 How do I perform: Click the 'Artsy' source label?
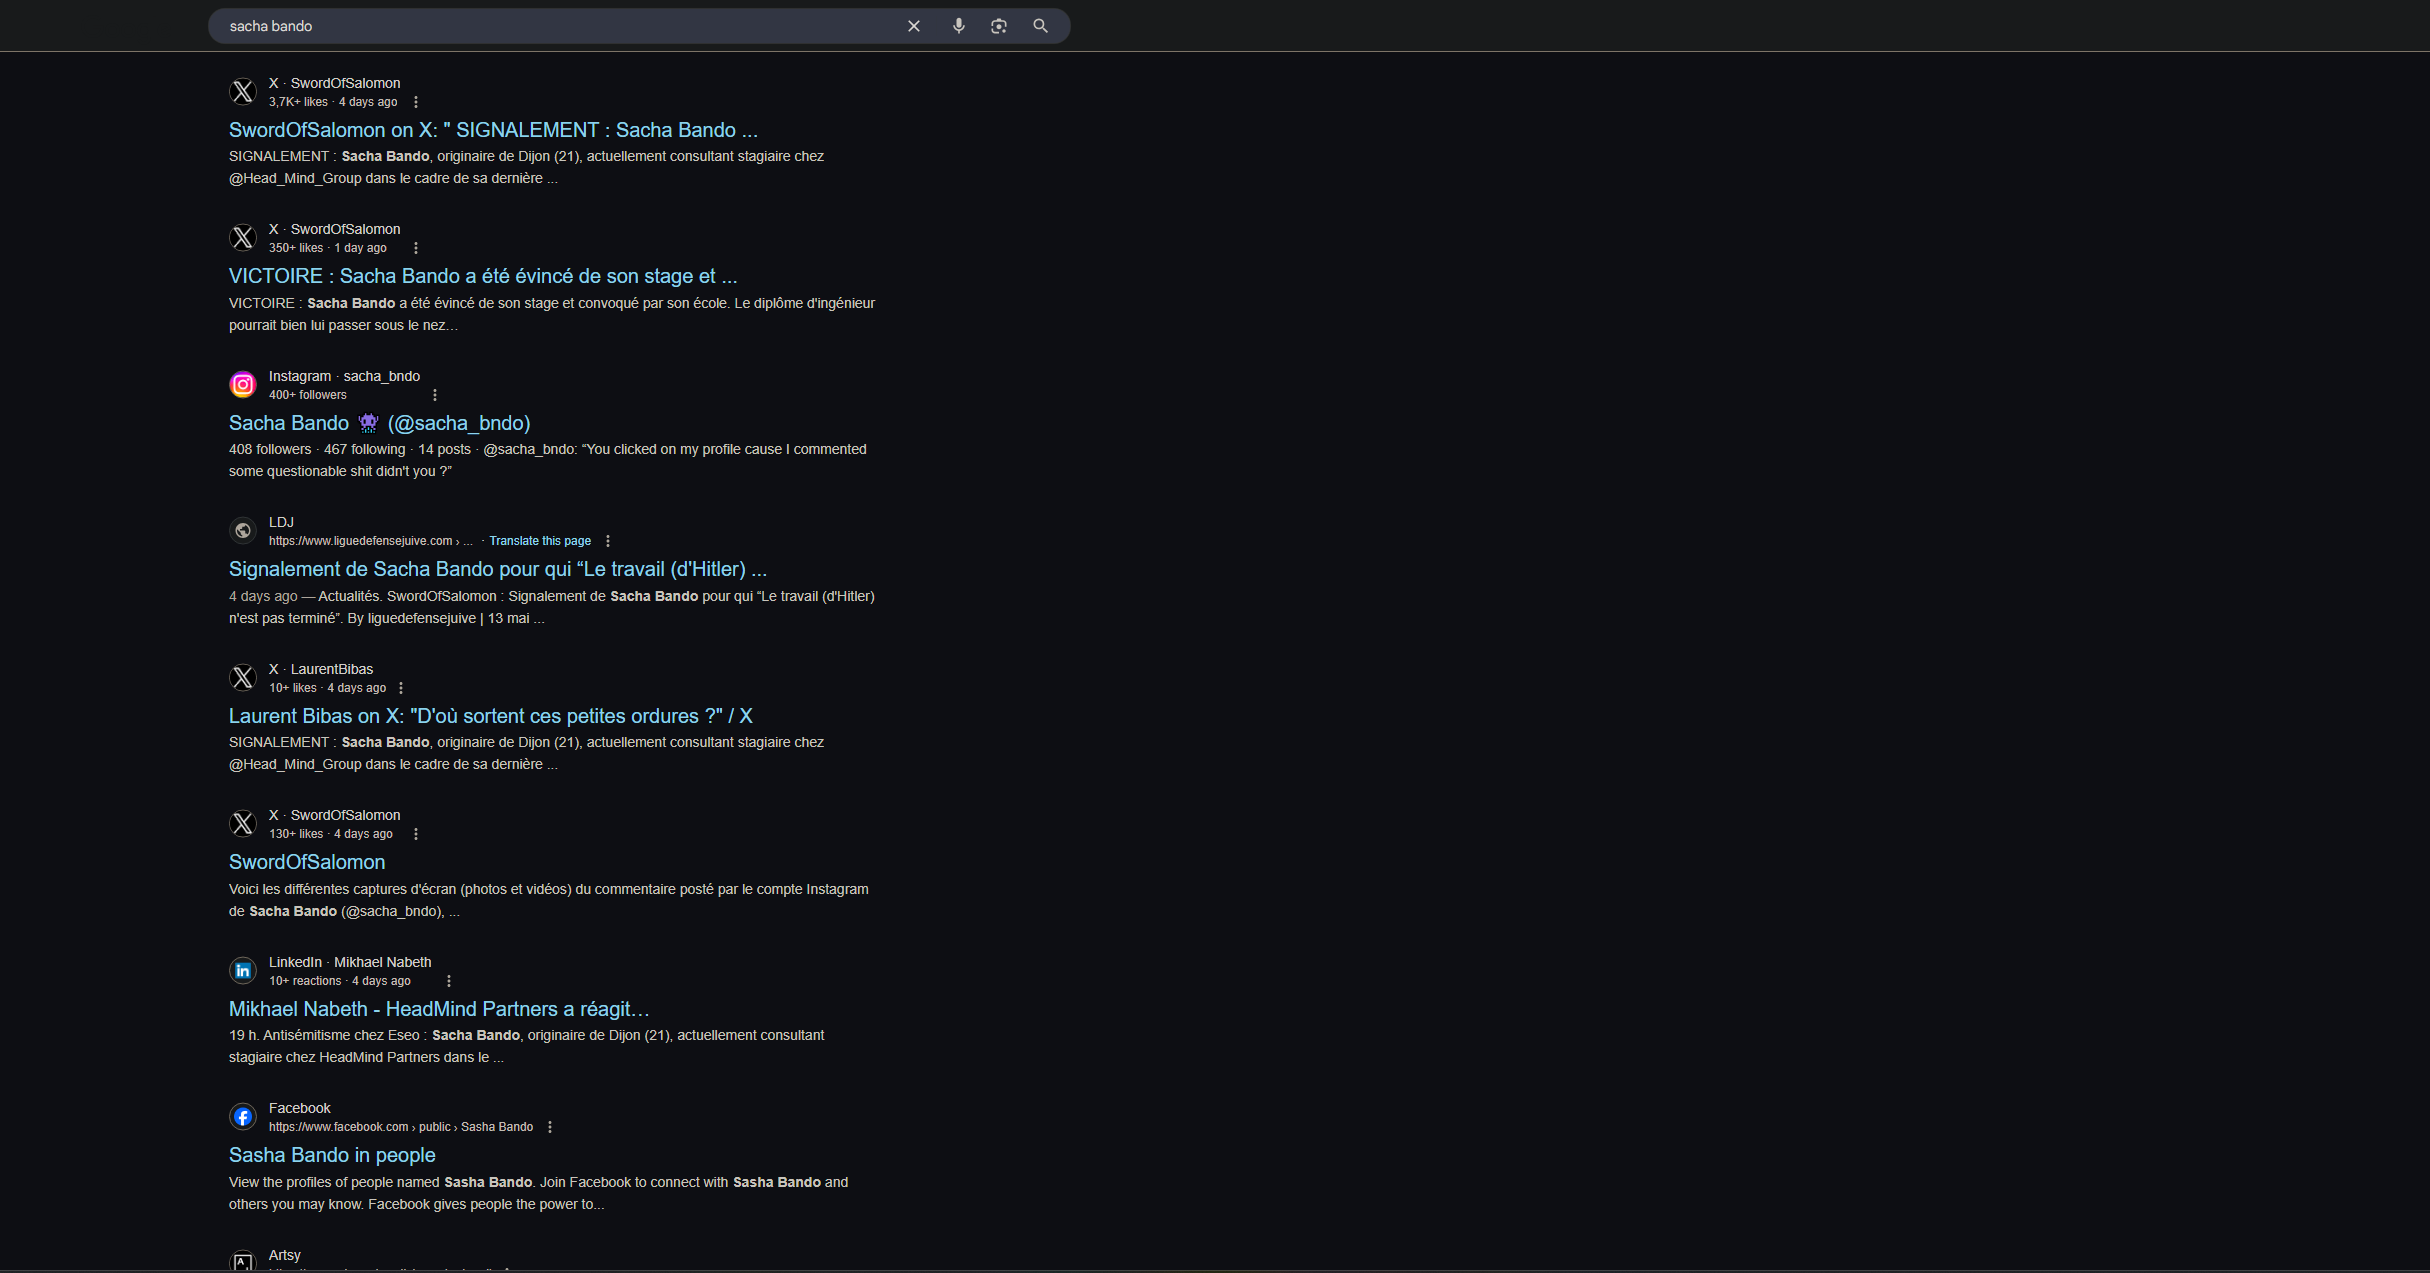[285, 1255]
